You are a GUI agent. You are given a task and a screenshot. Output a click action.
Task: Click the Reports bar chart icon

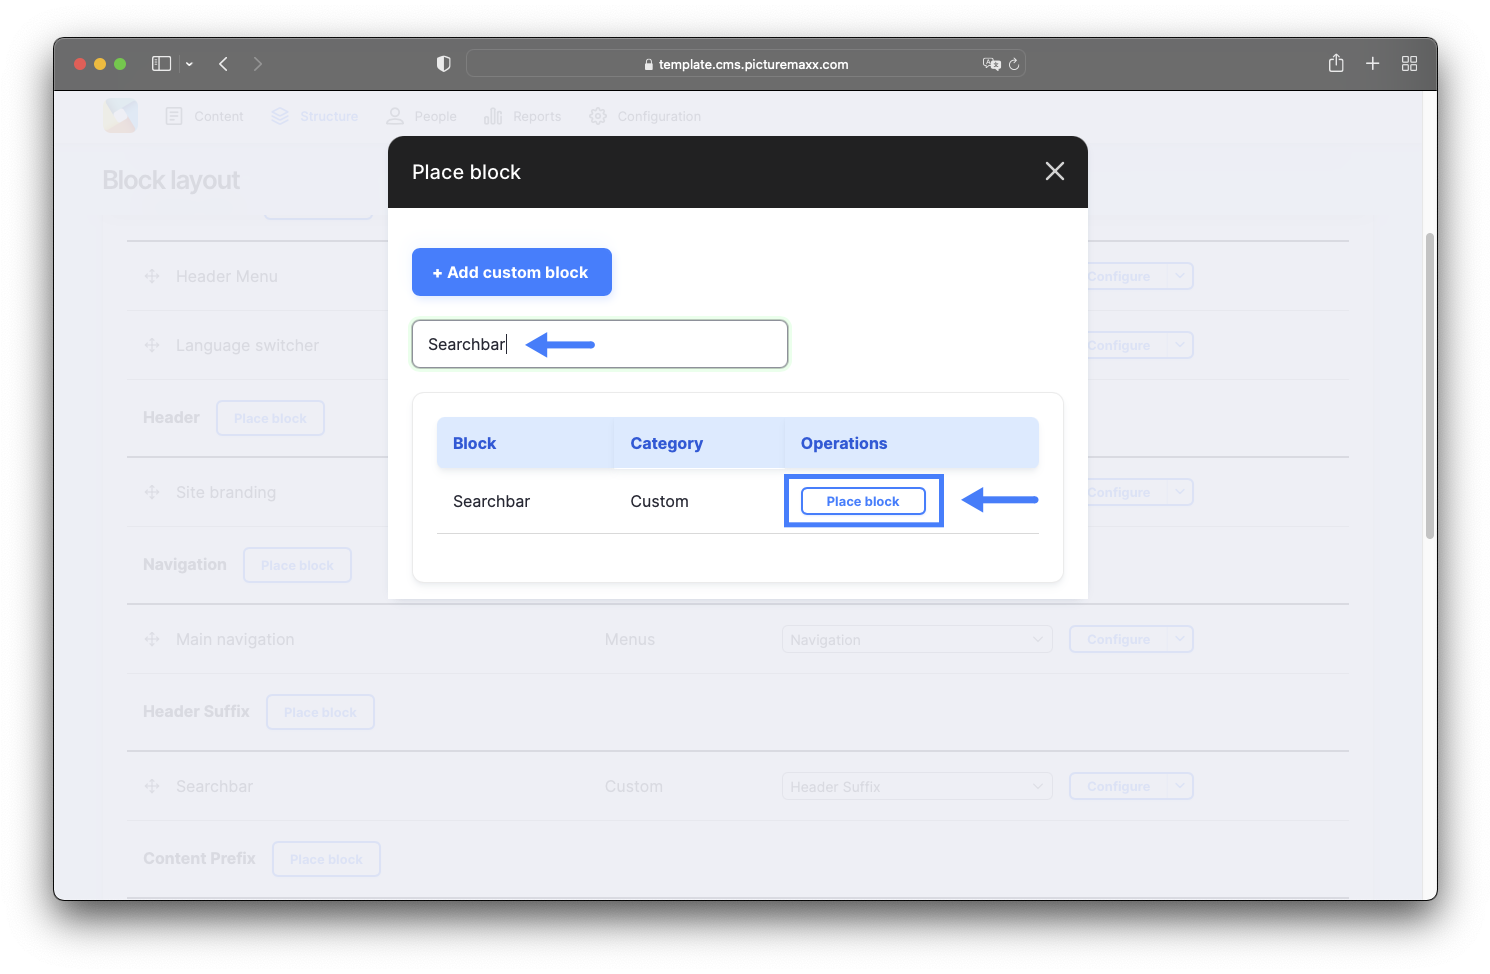click(493, 116)
